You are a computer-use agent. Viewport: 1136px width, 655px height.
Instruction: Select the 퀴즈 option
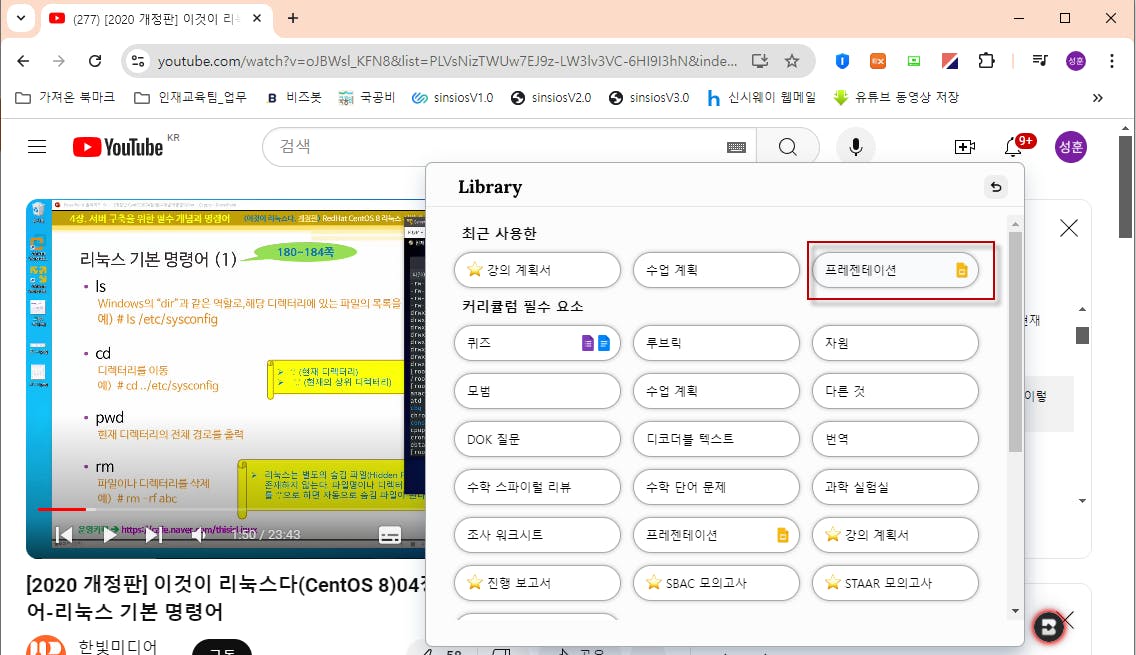[x=537, y=343]
